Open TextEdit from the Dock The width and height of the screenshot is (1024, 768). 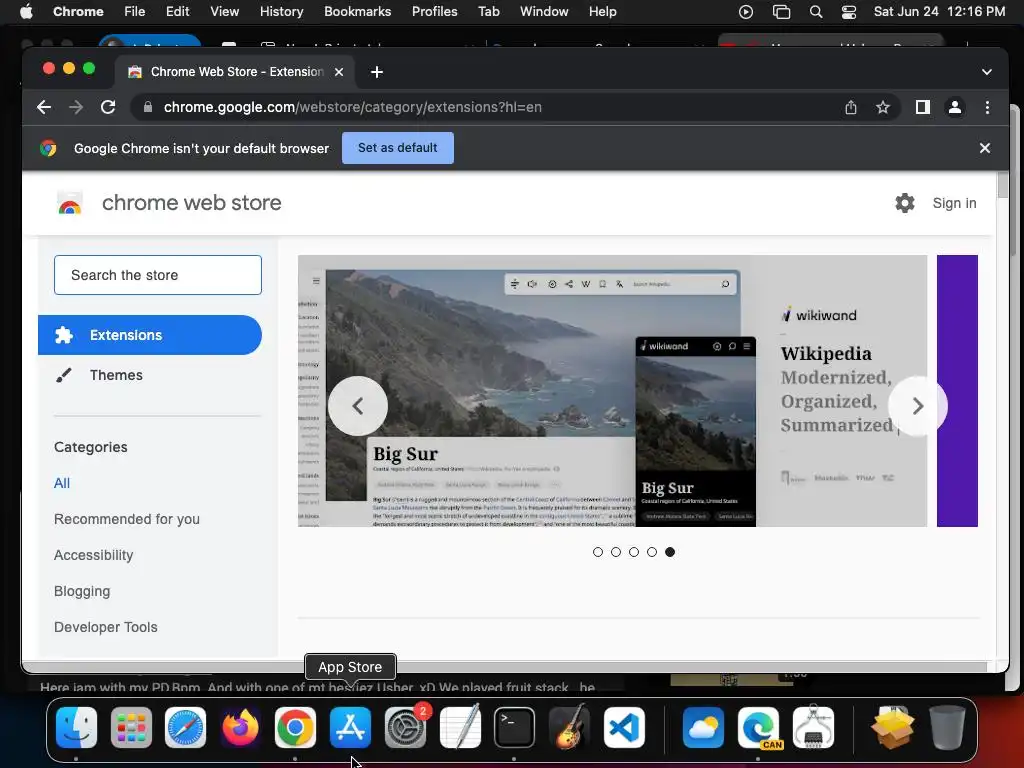point(460,728)
